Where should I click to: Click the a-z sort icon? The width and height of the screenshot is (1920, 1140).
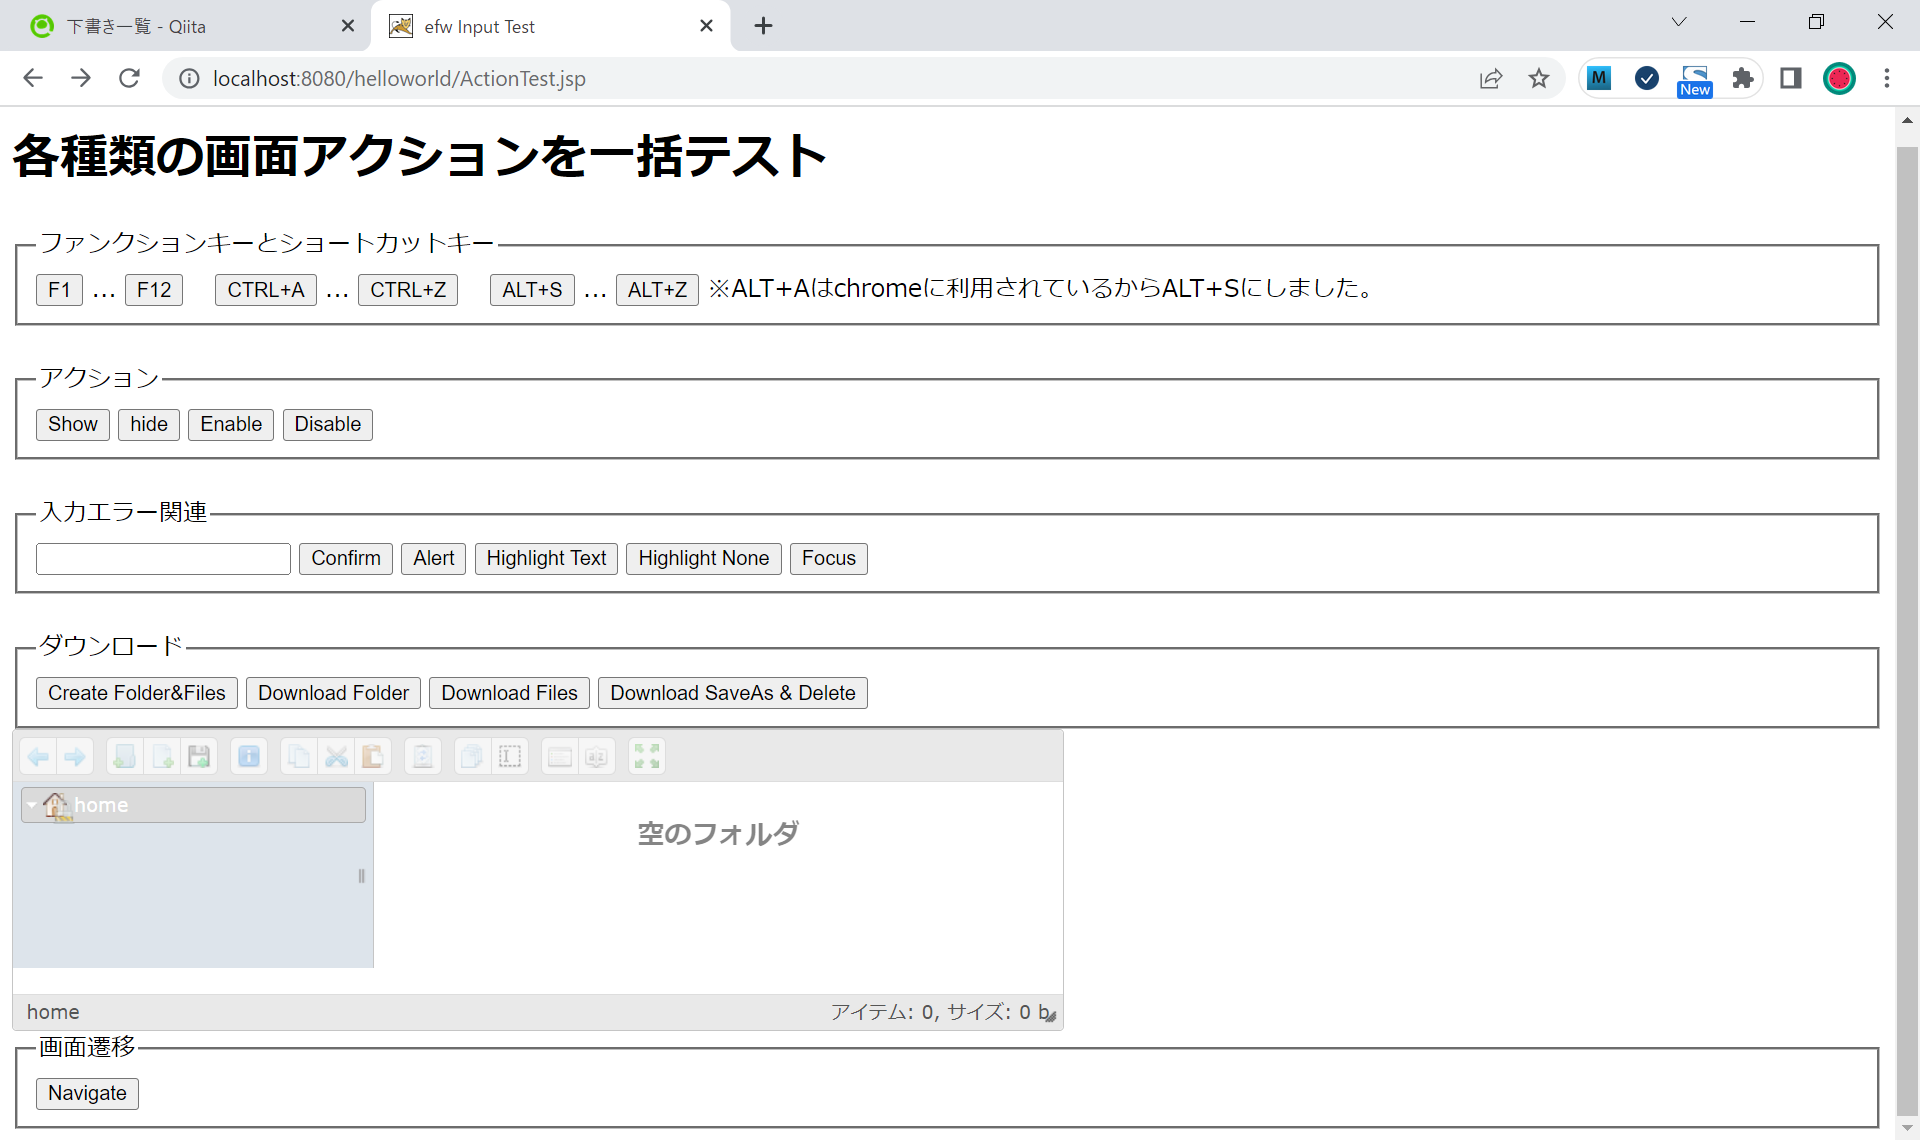click(x=597, y=757)
